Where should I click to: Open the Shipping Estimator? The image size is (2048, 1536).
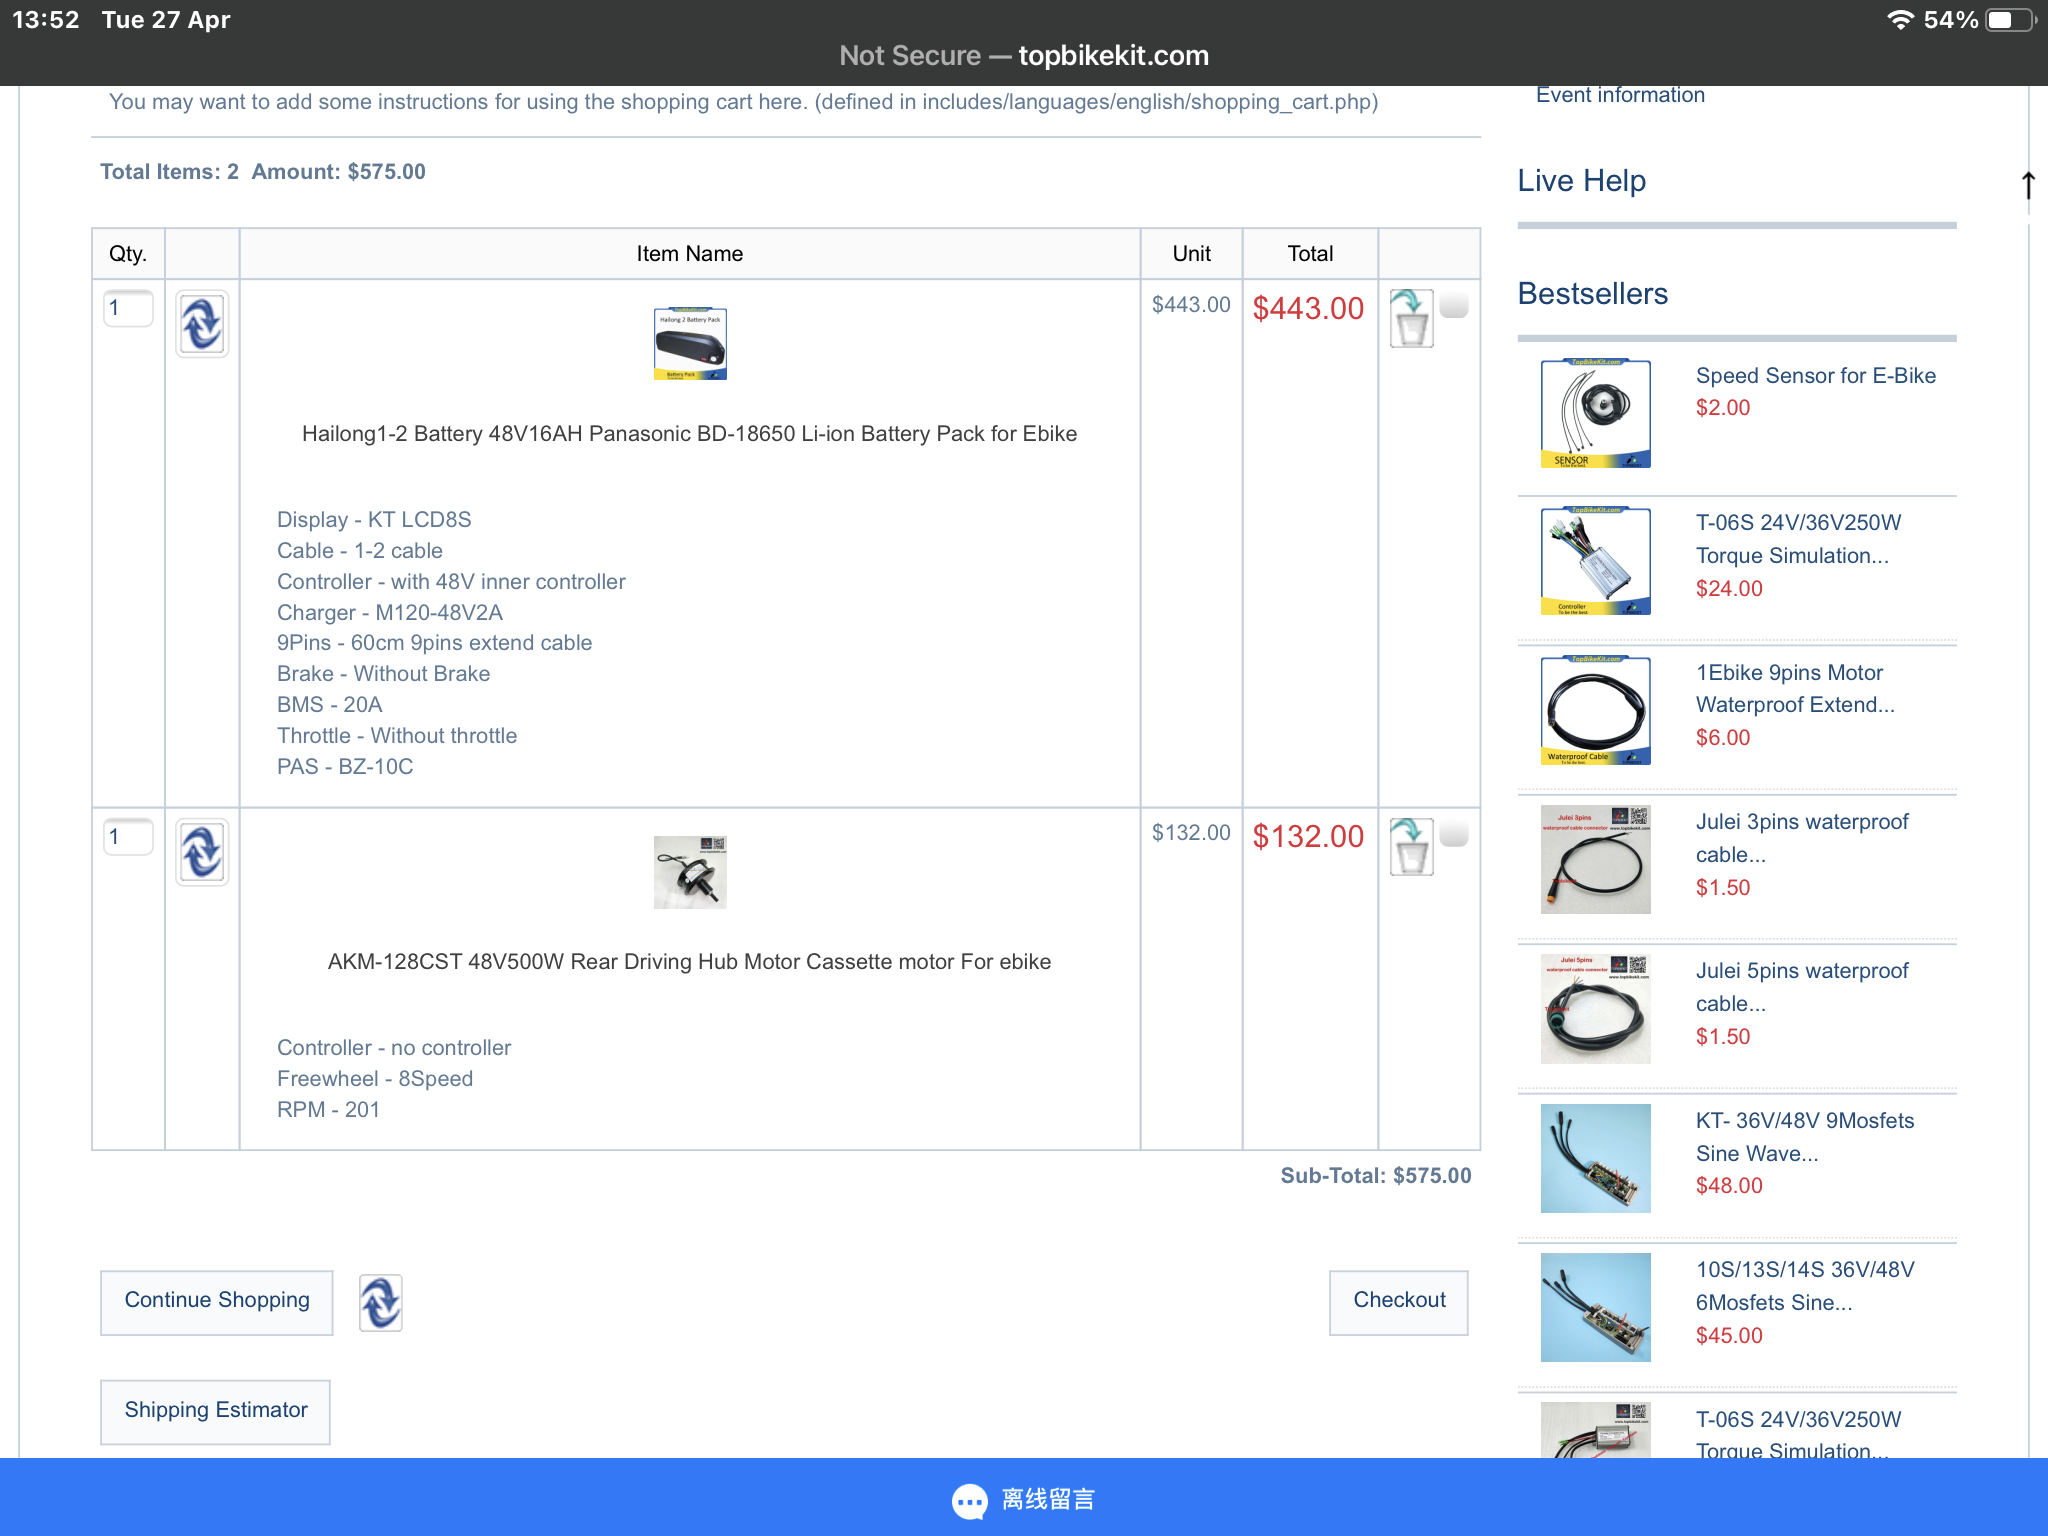click(x=215, y=1410)
